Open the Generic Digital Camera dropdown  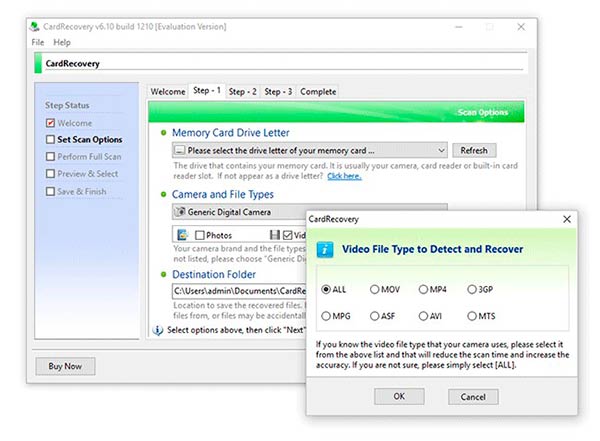tap(239, 212)
